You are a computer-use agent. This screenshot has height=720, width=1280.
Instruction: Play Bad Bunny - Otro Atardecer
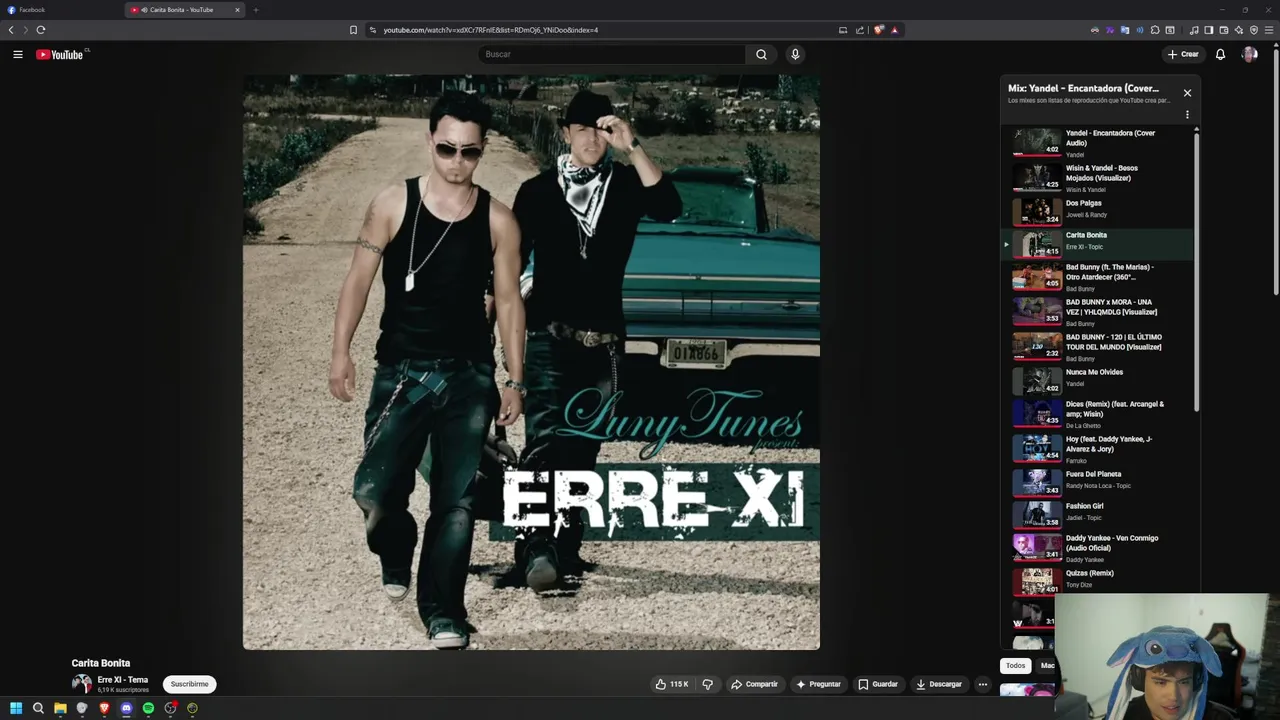(1098, 277)
